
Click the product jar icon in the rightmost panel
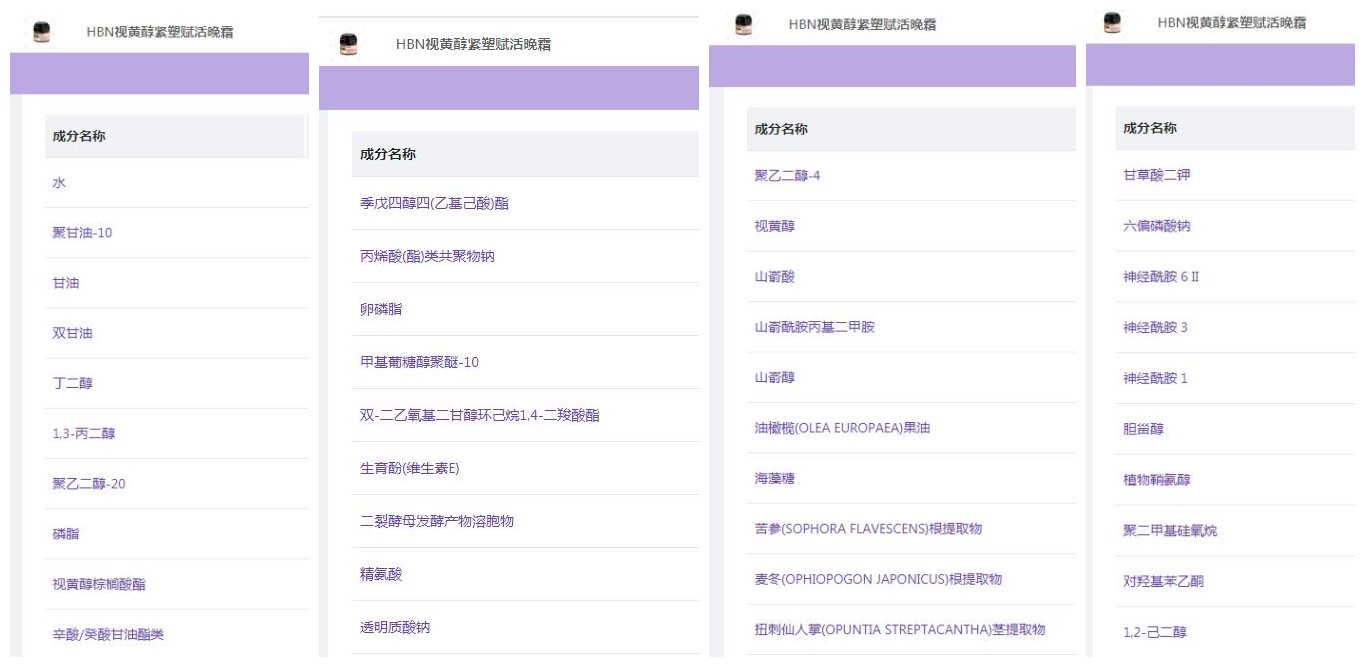[x=1112, y=22]
